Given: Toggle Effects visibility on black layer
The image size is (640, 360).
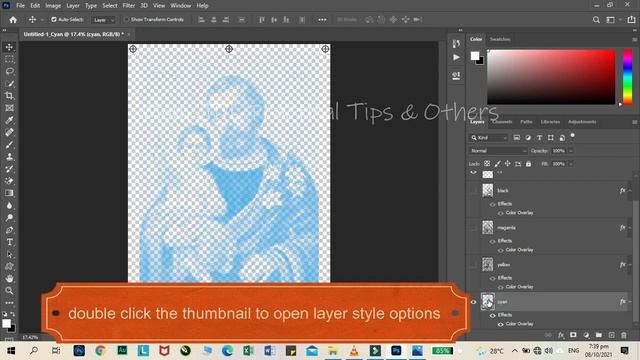Looking at the screenshot, I should click(x=493, y=204).
